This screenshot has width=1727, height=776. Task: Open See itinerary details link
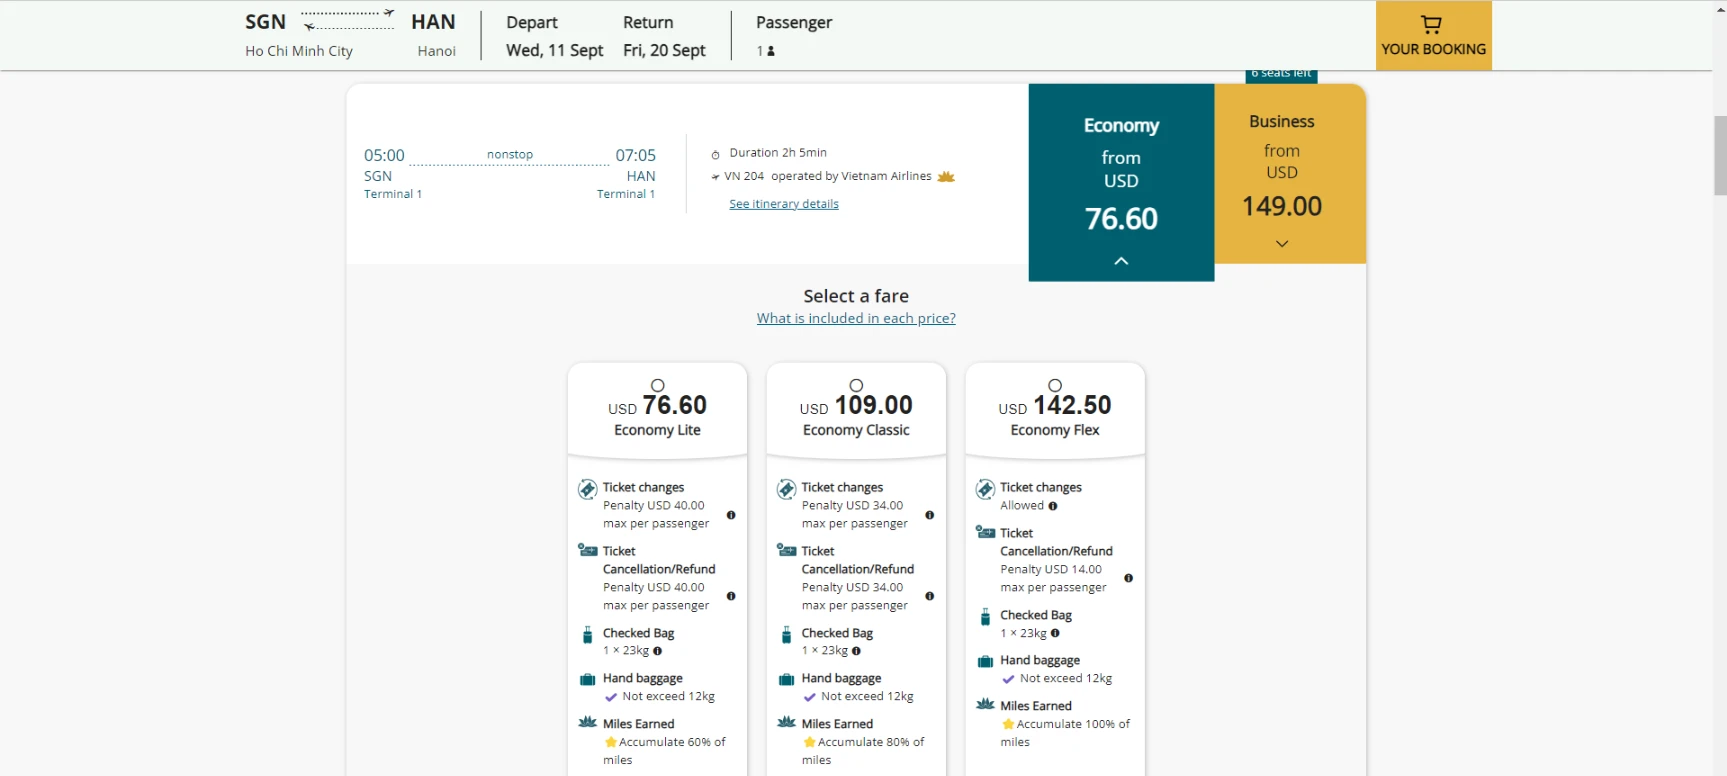(784, 204)
